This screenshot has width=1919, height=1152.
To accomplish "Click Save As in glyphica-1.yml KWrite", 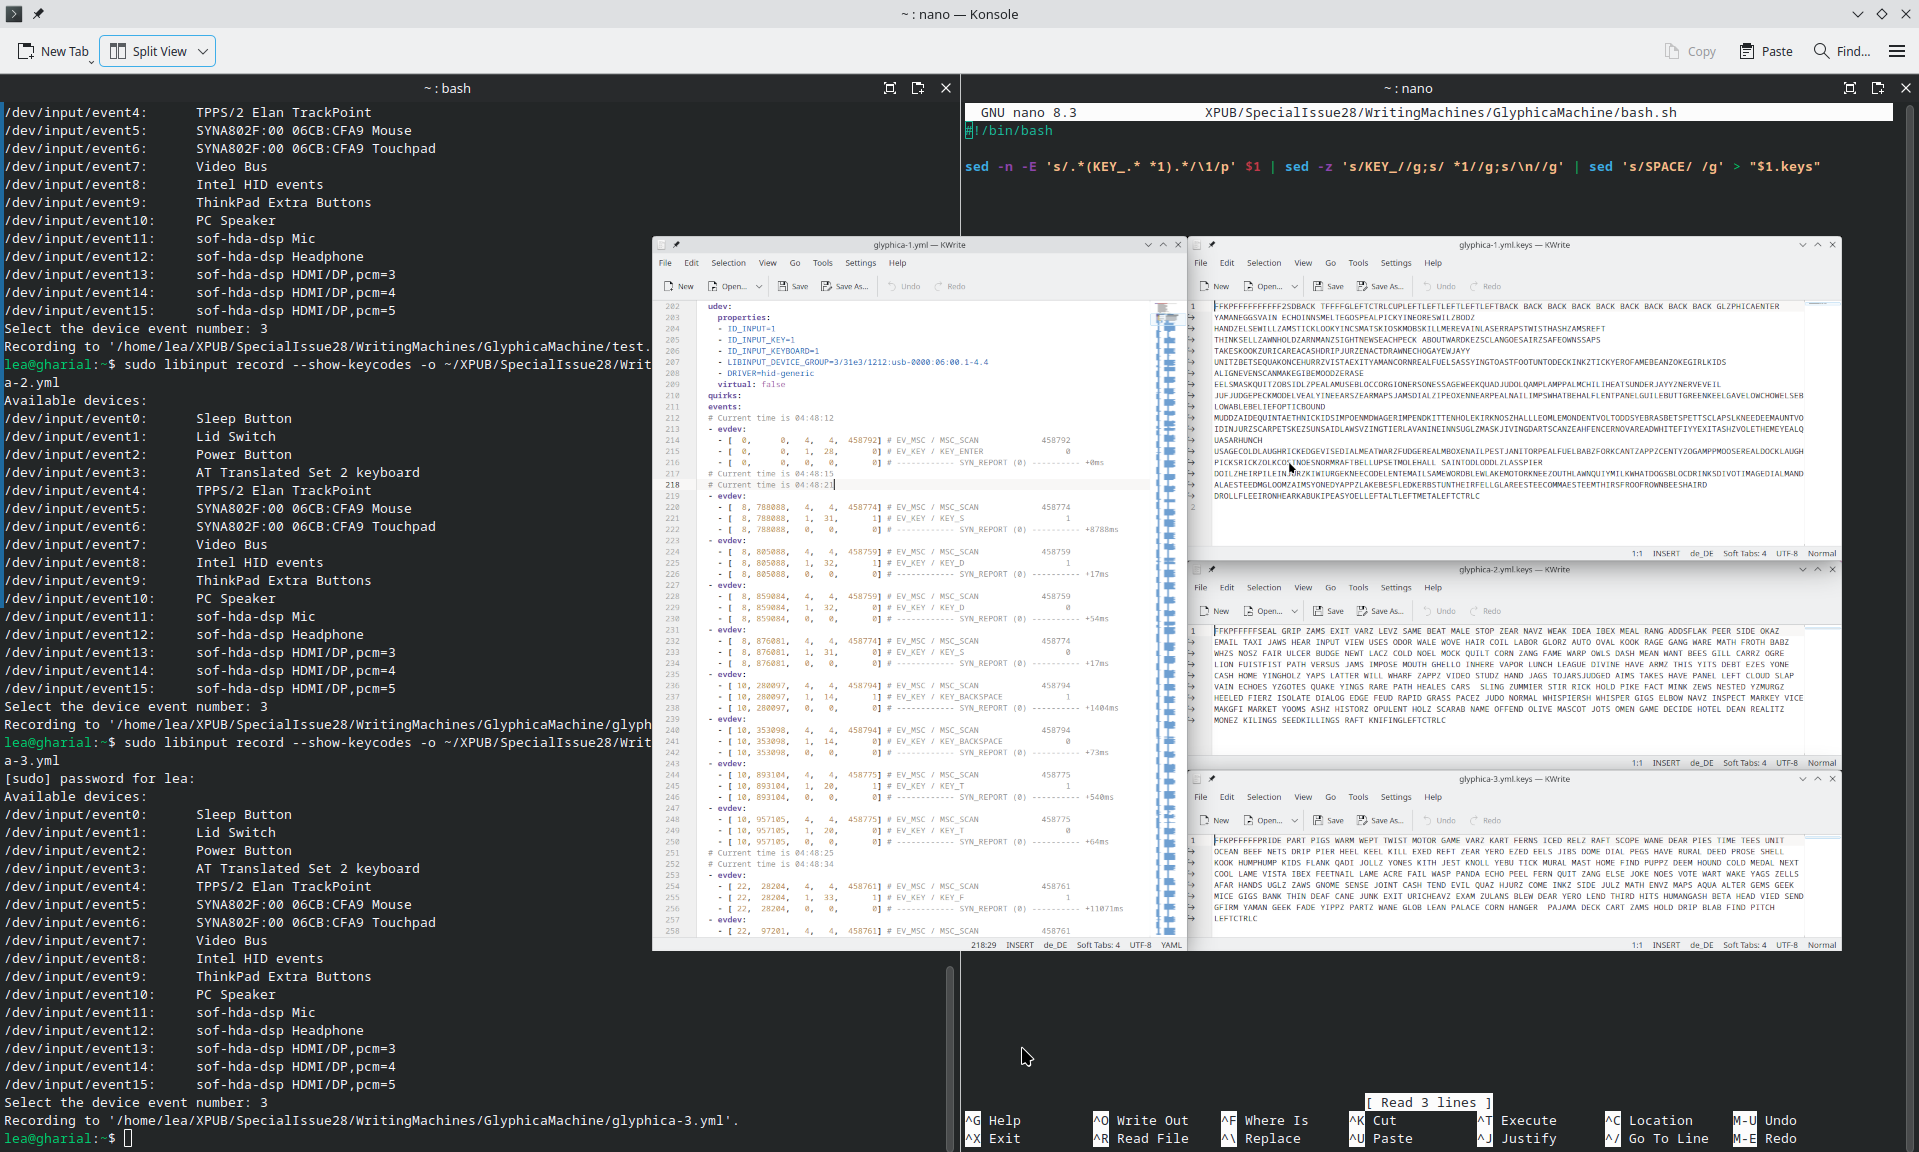I will click(845, 286).
